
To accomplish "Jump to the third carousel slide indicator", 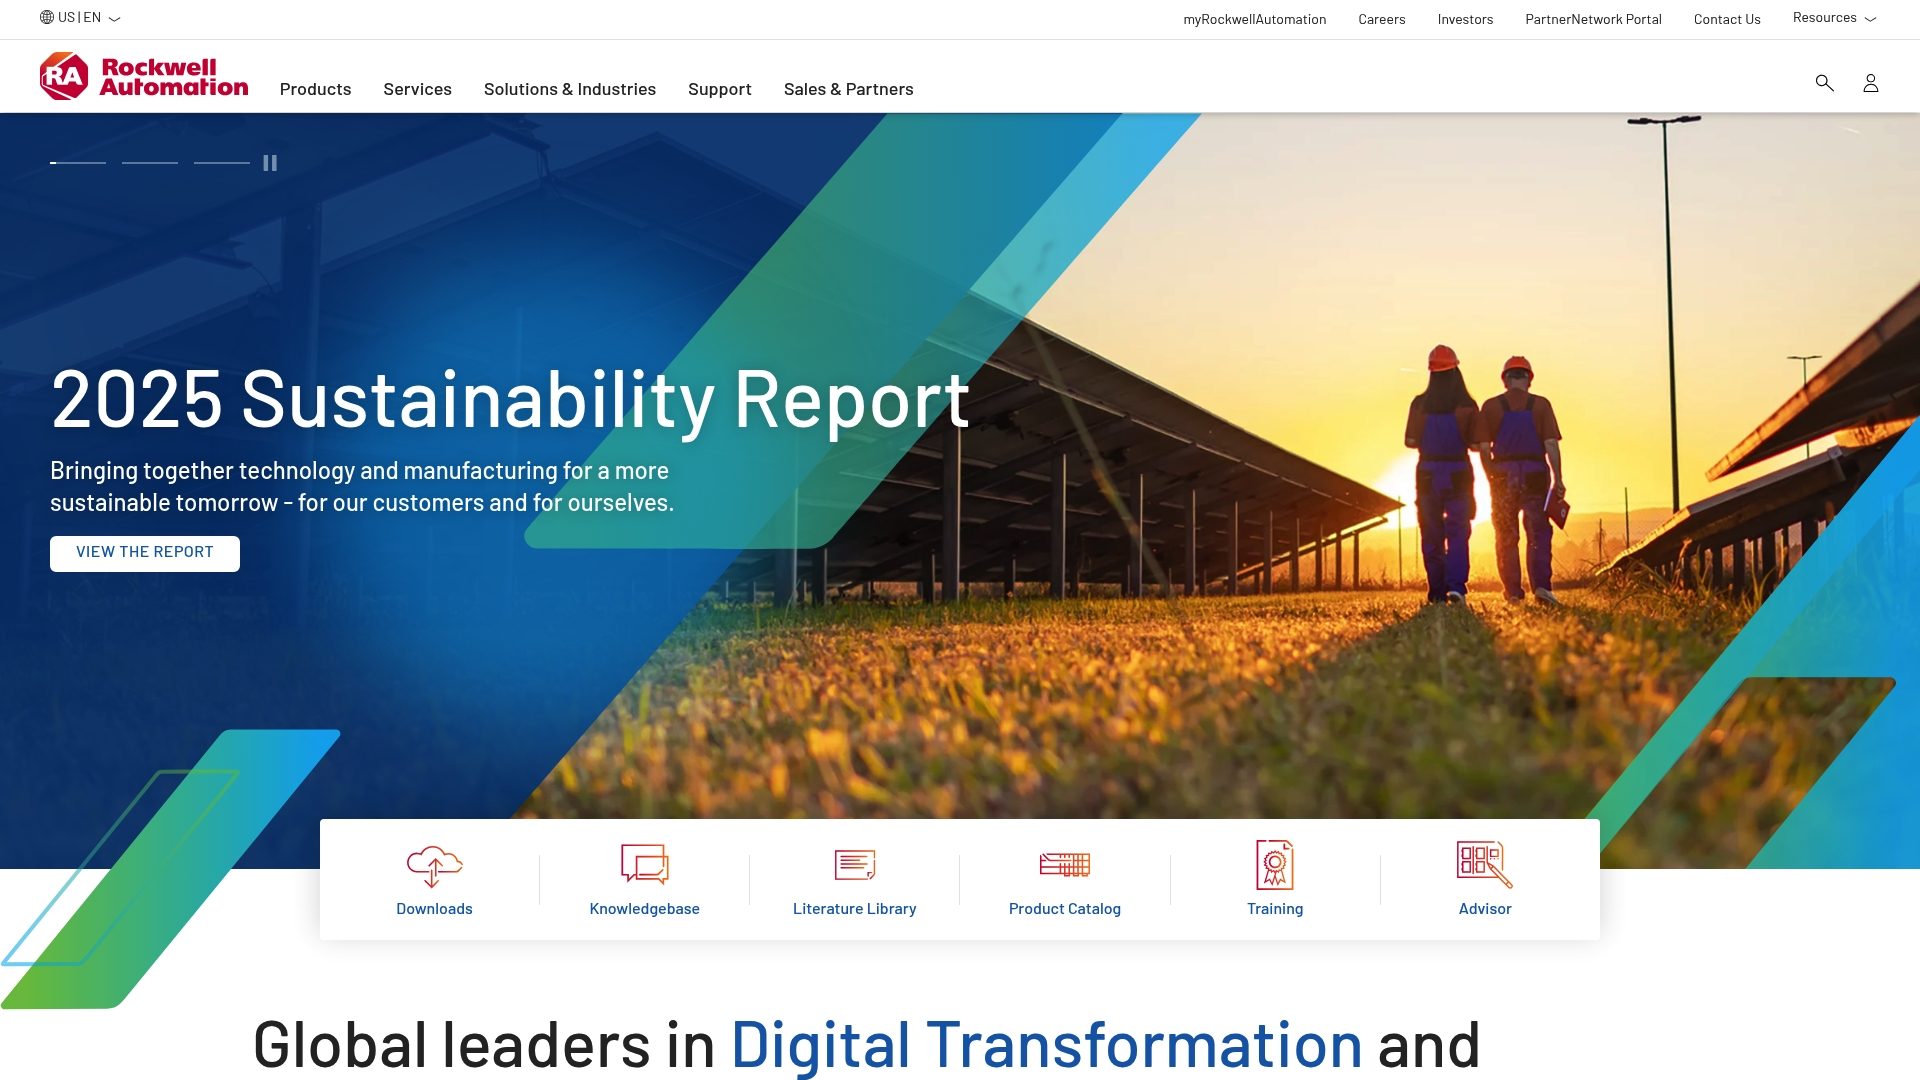I will pyautogui.click(x=222, y=163).
